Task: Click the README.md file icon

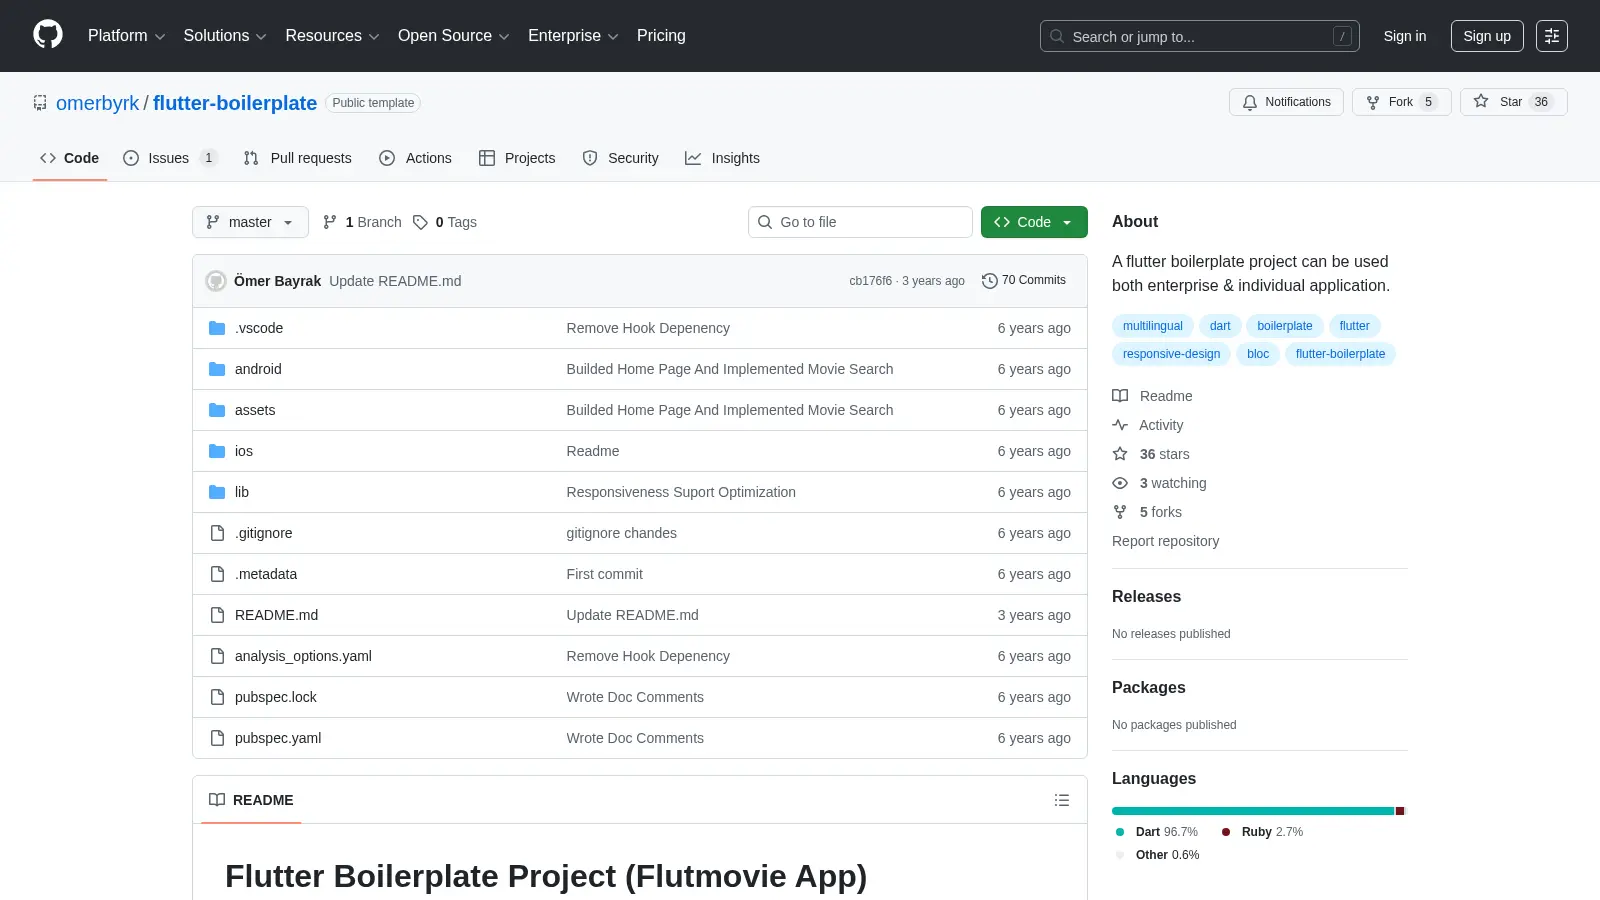Action: [x=217, y=615]
